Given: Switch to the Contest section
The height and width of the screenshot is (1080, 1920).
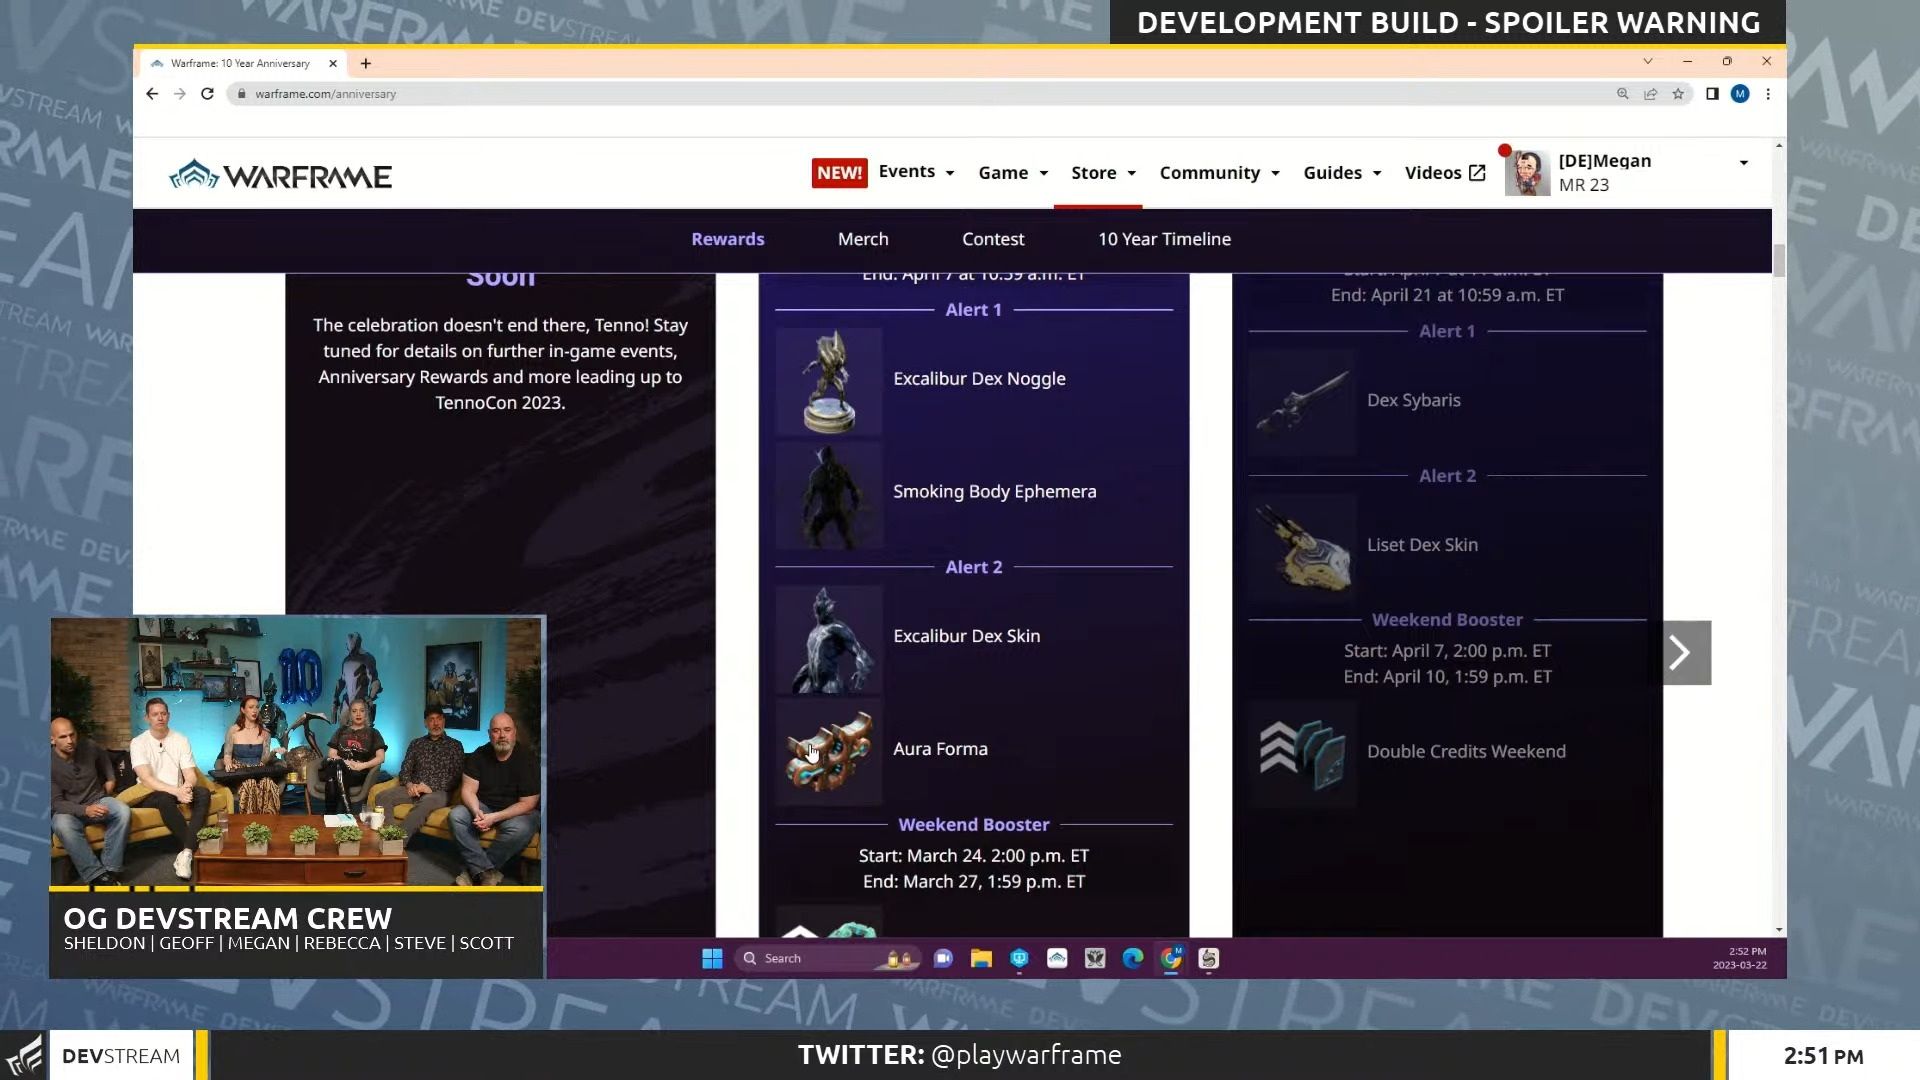Looking at the screenshot, I should point(993,239).
